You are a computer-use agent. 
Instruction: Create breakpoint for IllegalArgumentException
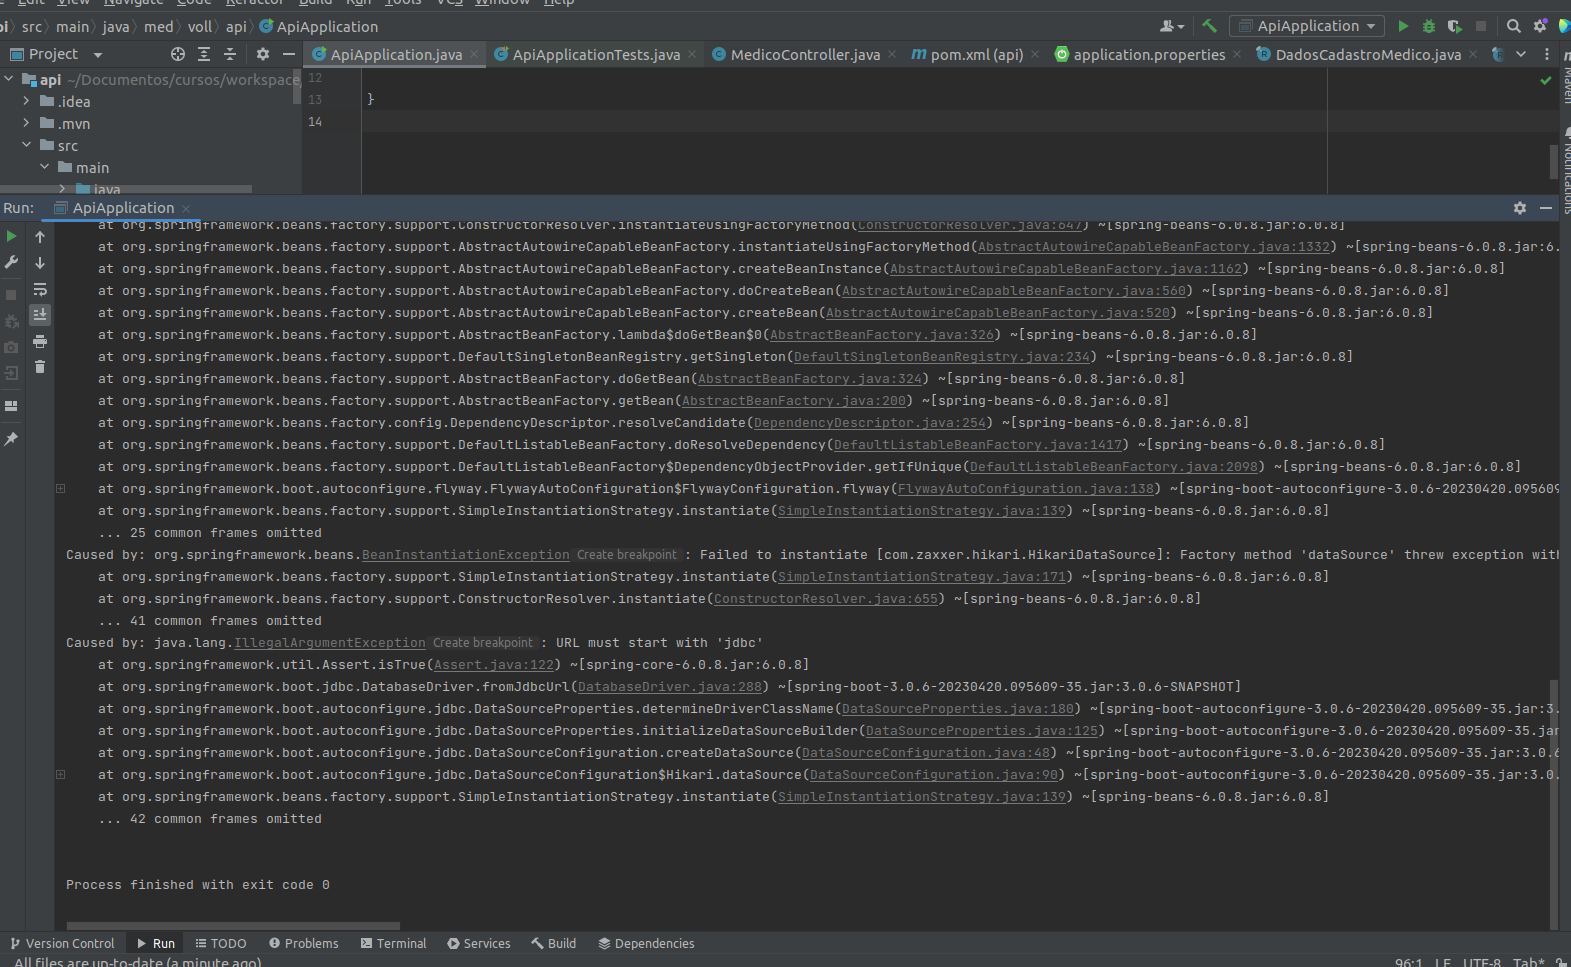[x=483, y=643]
